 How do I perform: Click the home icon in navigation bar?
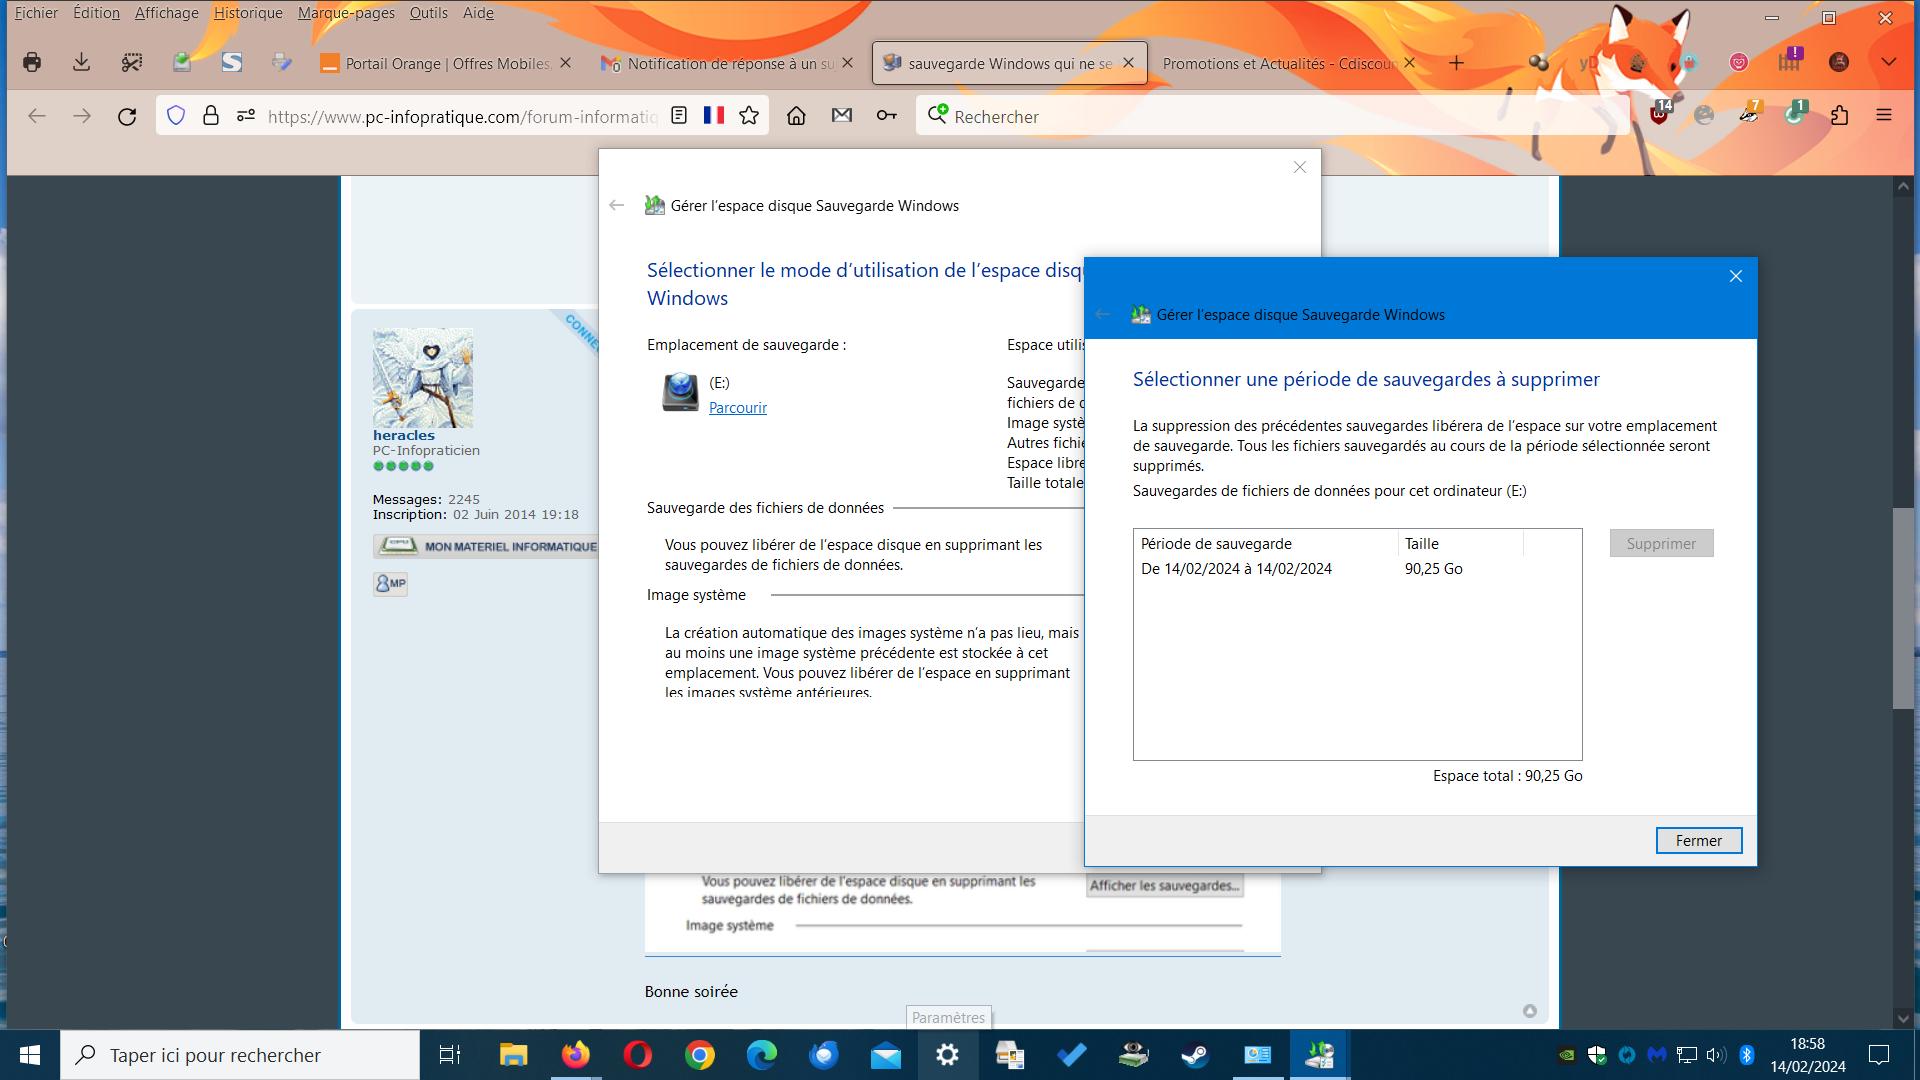pos(796,116)
